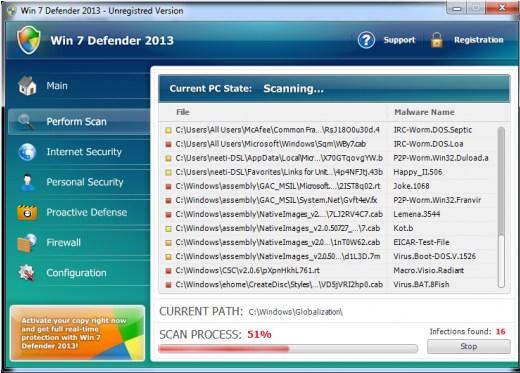Click malware name Virus.BAT.8Fish
The width and height of the screenshot is (520, 373).
tap(421, 284)
